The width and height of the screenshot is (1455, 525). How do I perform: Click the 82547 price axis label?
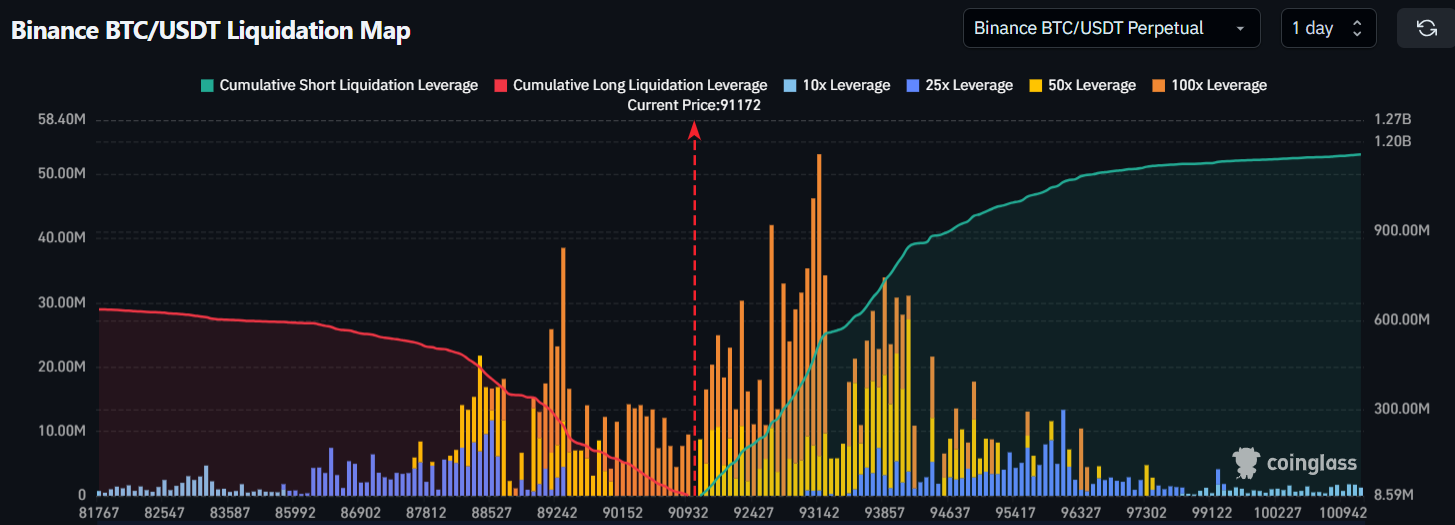click(x=164, y=512)
